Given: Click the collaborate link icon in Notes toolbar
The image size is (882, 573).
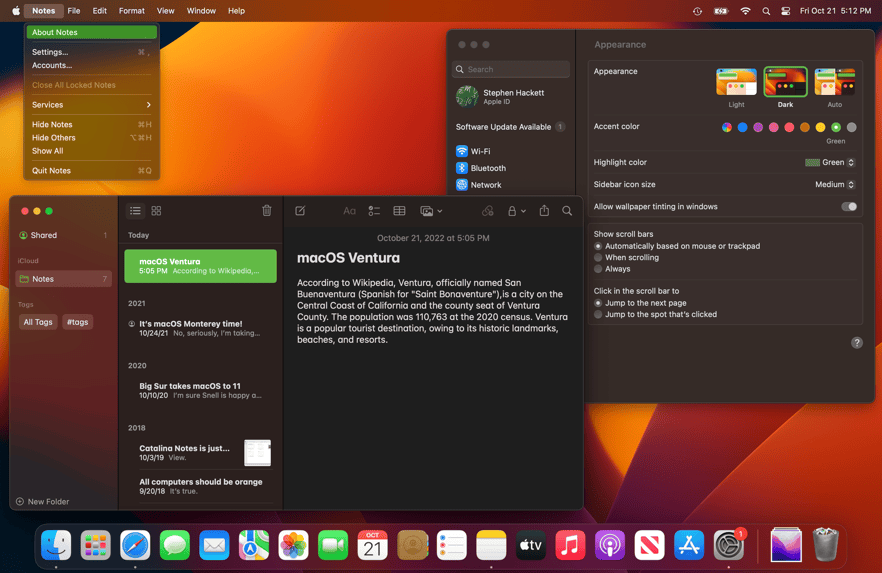Looking at the screenshot, I should coord(488,211).
